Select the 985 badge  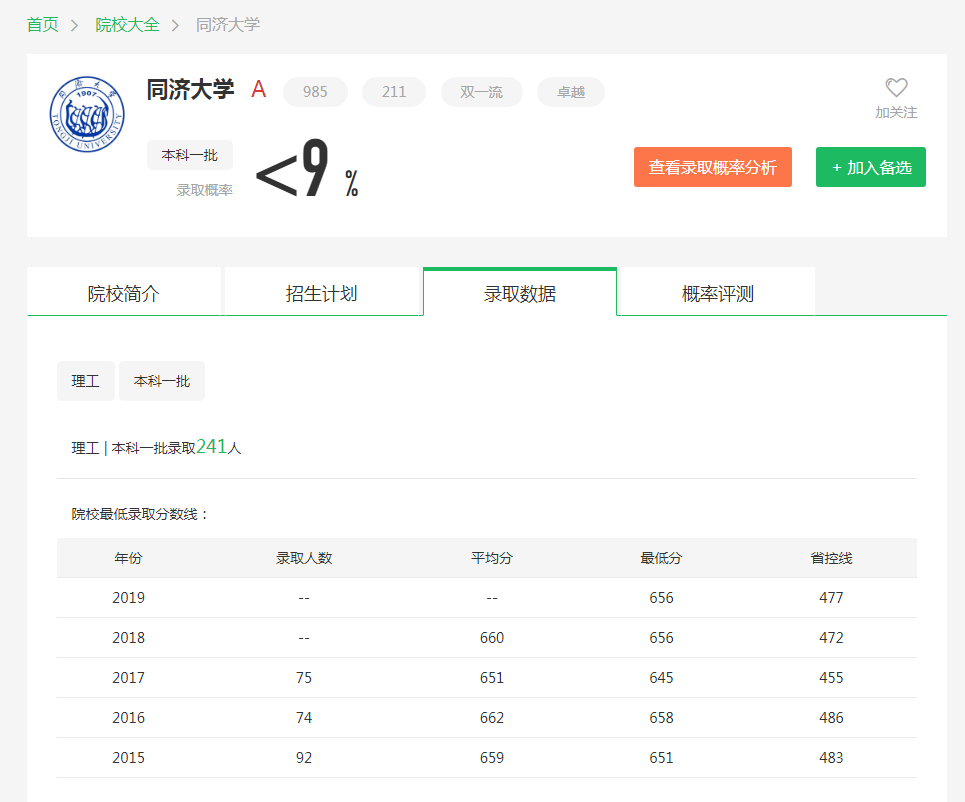pos(315,91)
